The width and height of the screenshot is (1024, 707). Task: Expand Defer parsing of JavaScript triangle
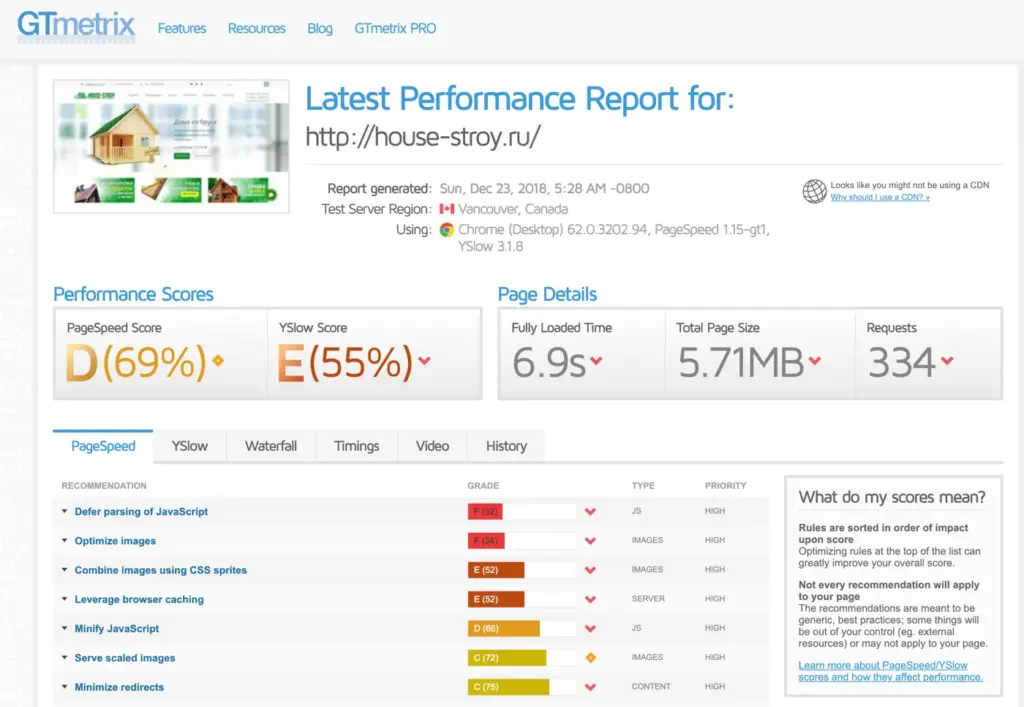[x=65, y=511]
